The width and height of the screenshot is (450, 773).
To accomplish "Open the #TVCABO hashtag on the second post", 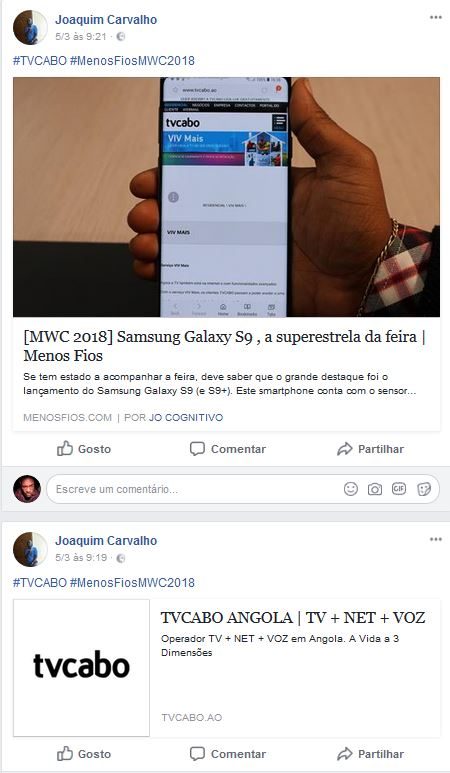I will [39, 583].
